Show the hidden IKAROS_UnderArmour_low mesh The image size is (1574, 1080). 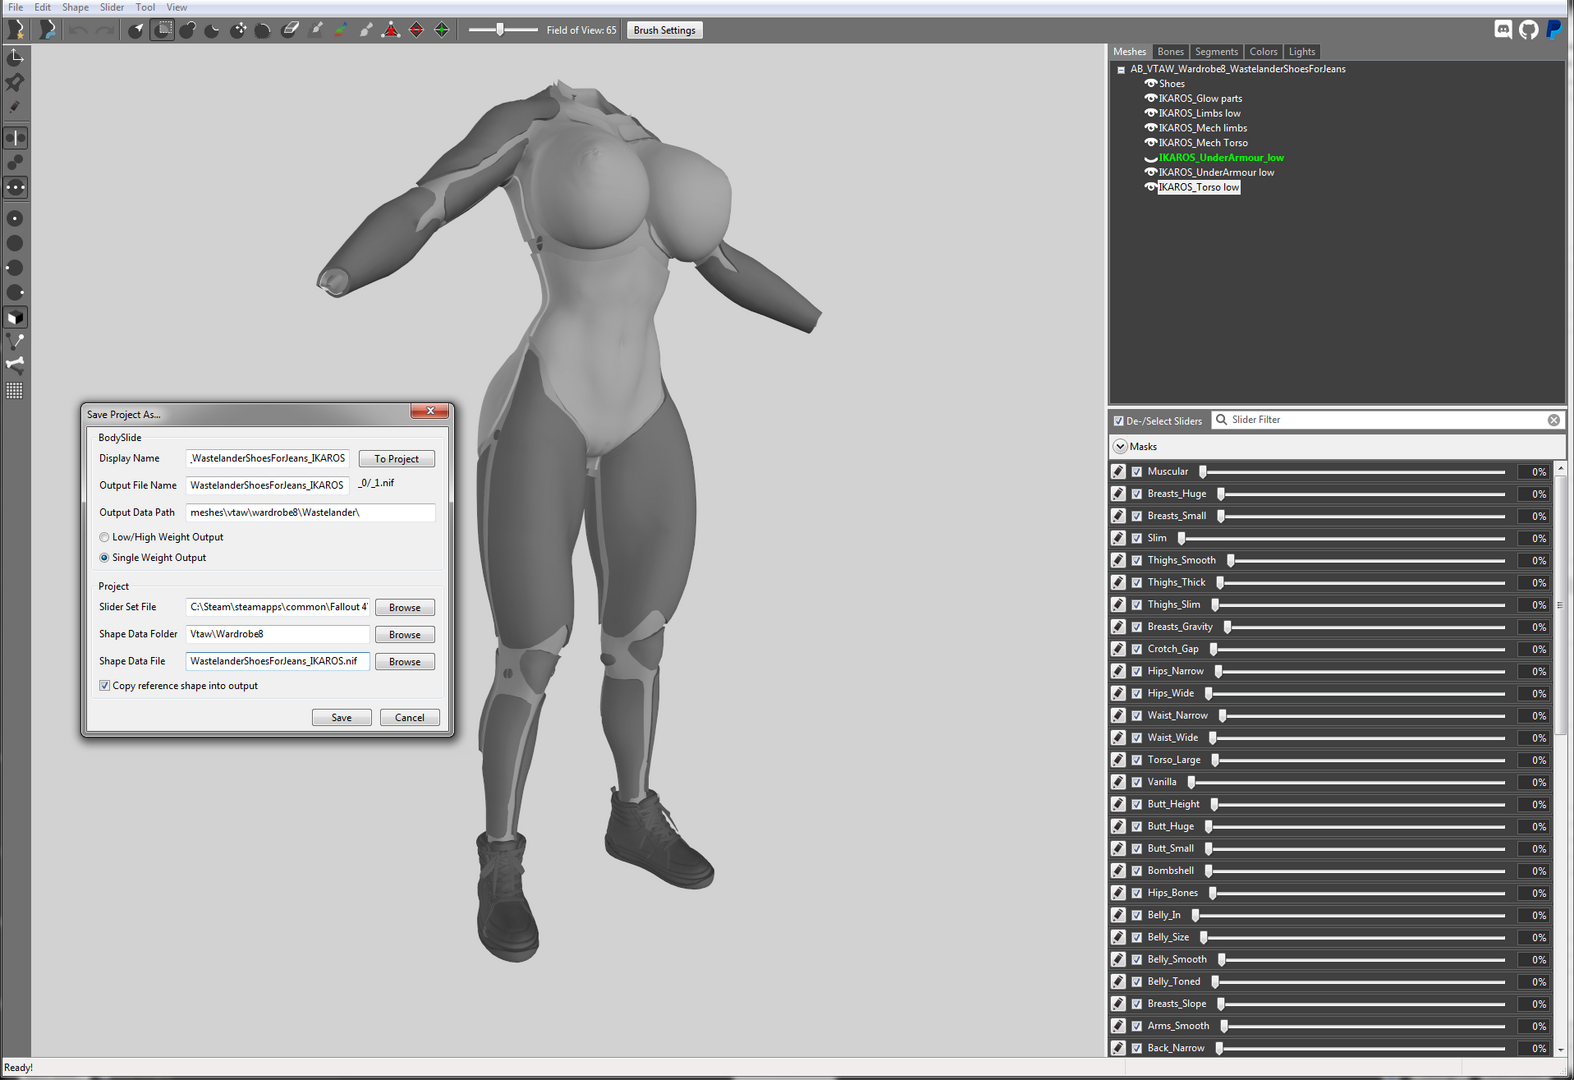pyautogui.click(x=1151, y=158)
